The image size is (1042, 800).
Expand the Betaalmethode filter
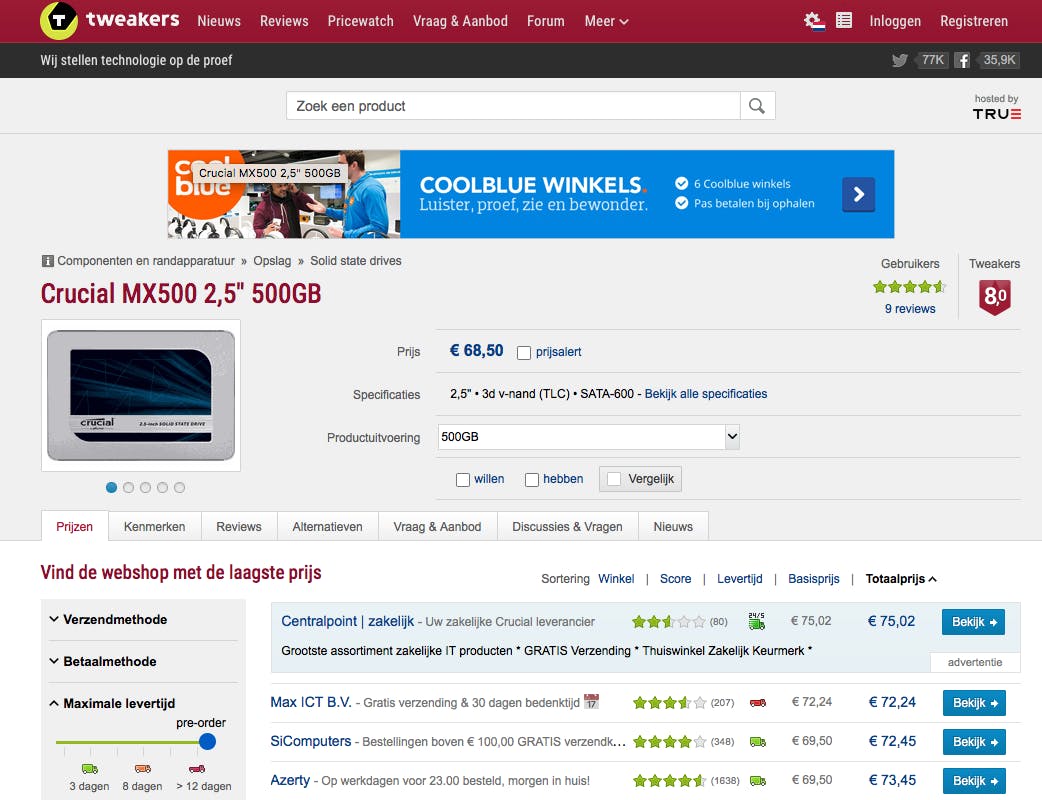[104, 662]
